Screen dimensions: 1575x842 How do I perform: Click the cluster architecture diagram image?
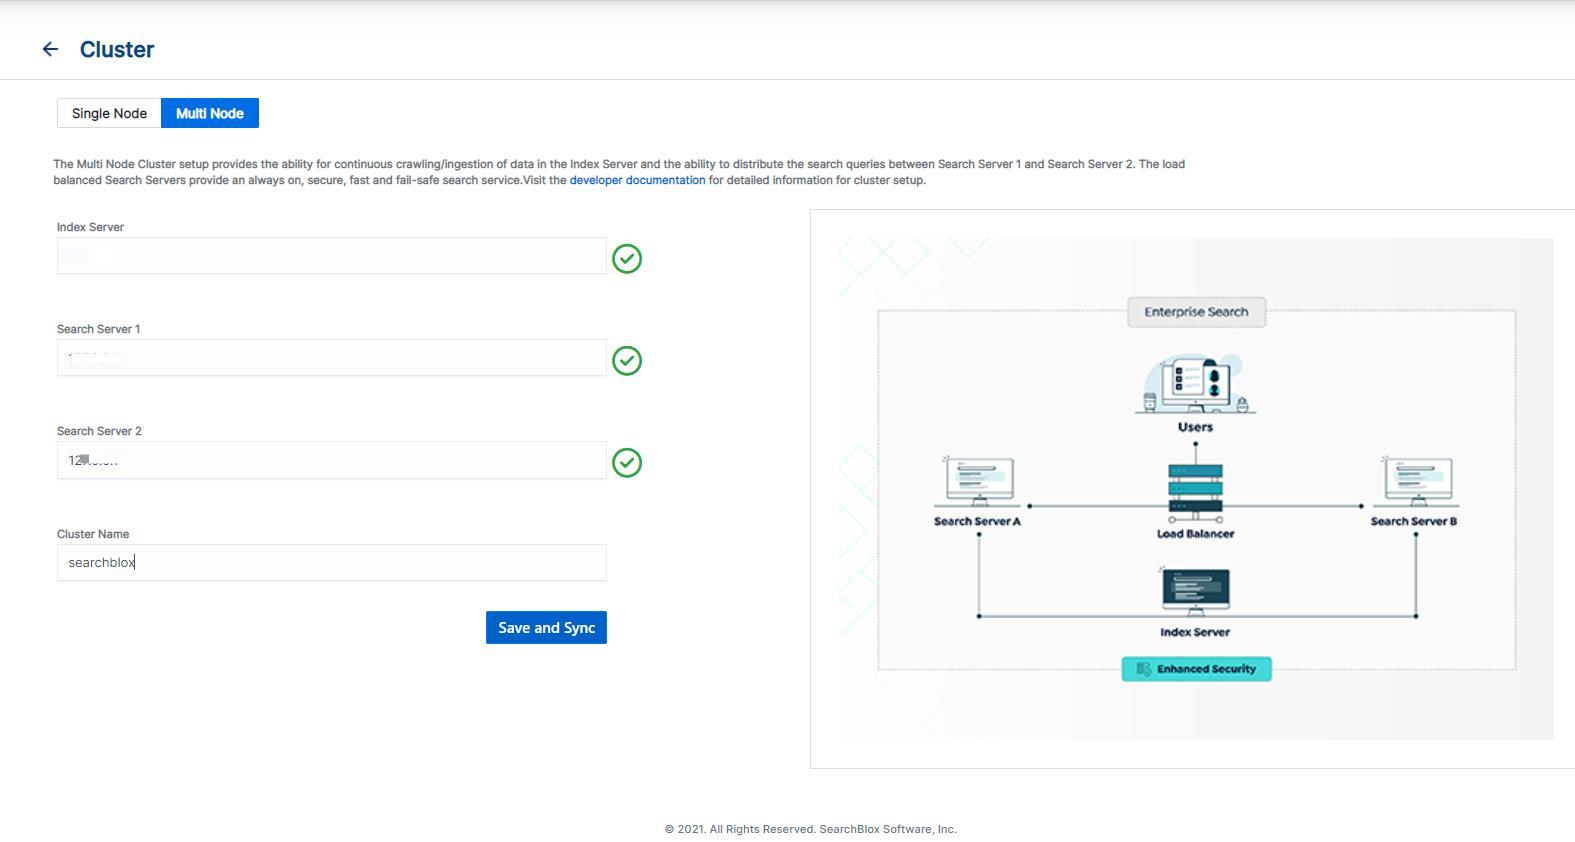pos(1196,489)
